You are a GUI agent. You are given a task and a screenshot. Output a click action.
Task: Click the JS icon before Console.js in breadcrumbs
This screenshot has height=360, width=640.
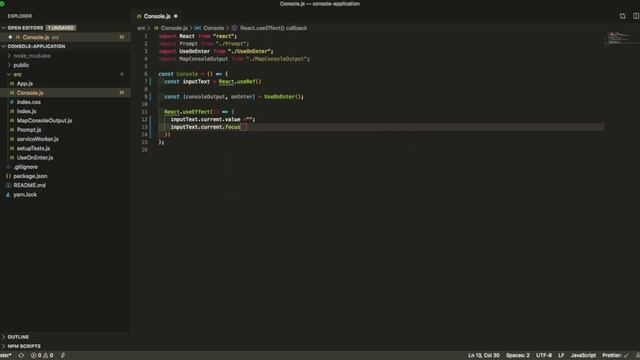pos(156,28)
